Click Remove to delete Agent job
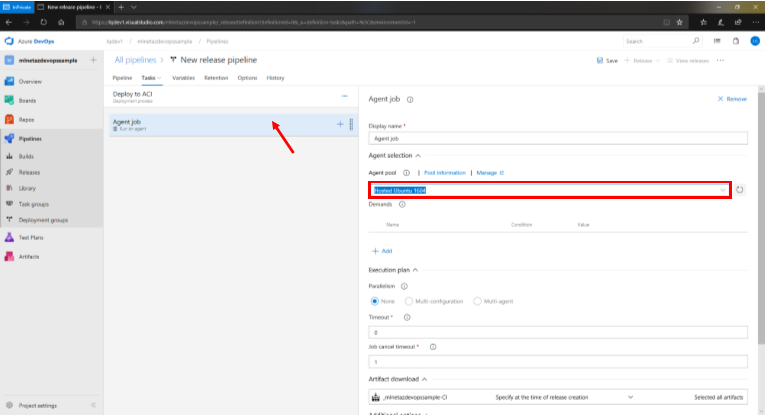 click(x=732, y=100)
